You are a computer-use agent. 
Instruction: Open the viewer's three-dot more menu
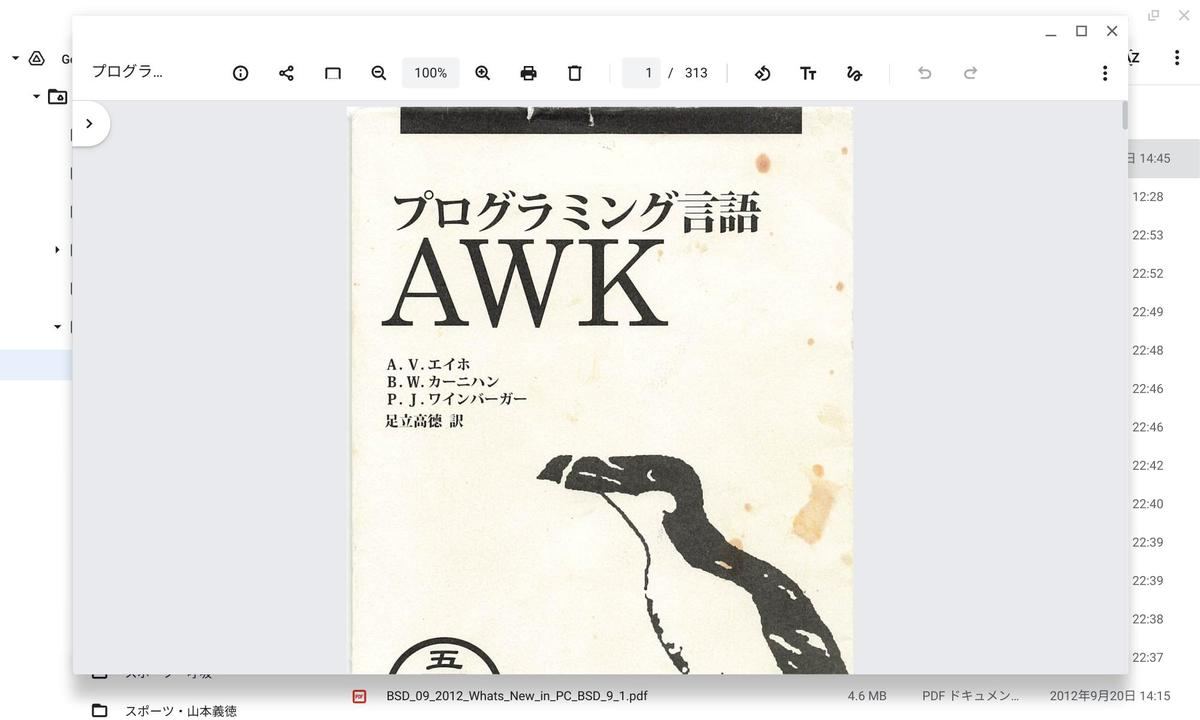coord(1104,73)
